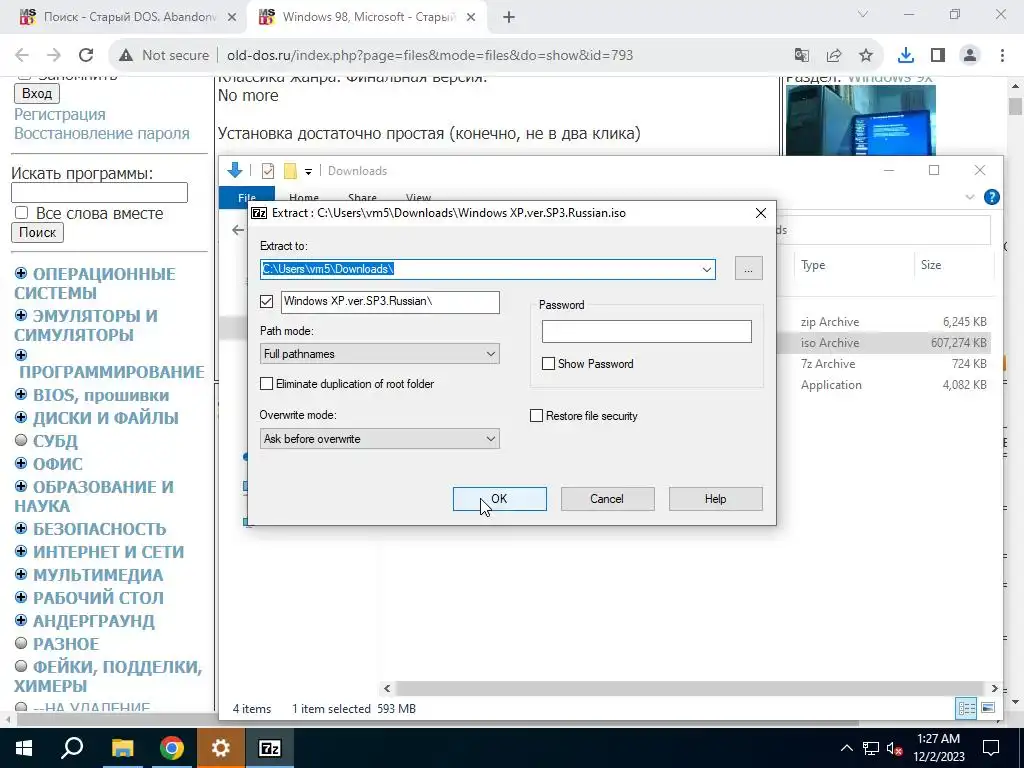1024x768 pixels.
Task: Open 7-Zip from the taskbar
Action: tap(270, 748)
